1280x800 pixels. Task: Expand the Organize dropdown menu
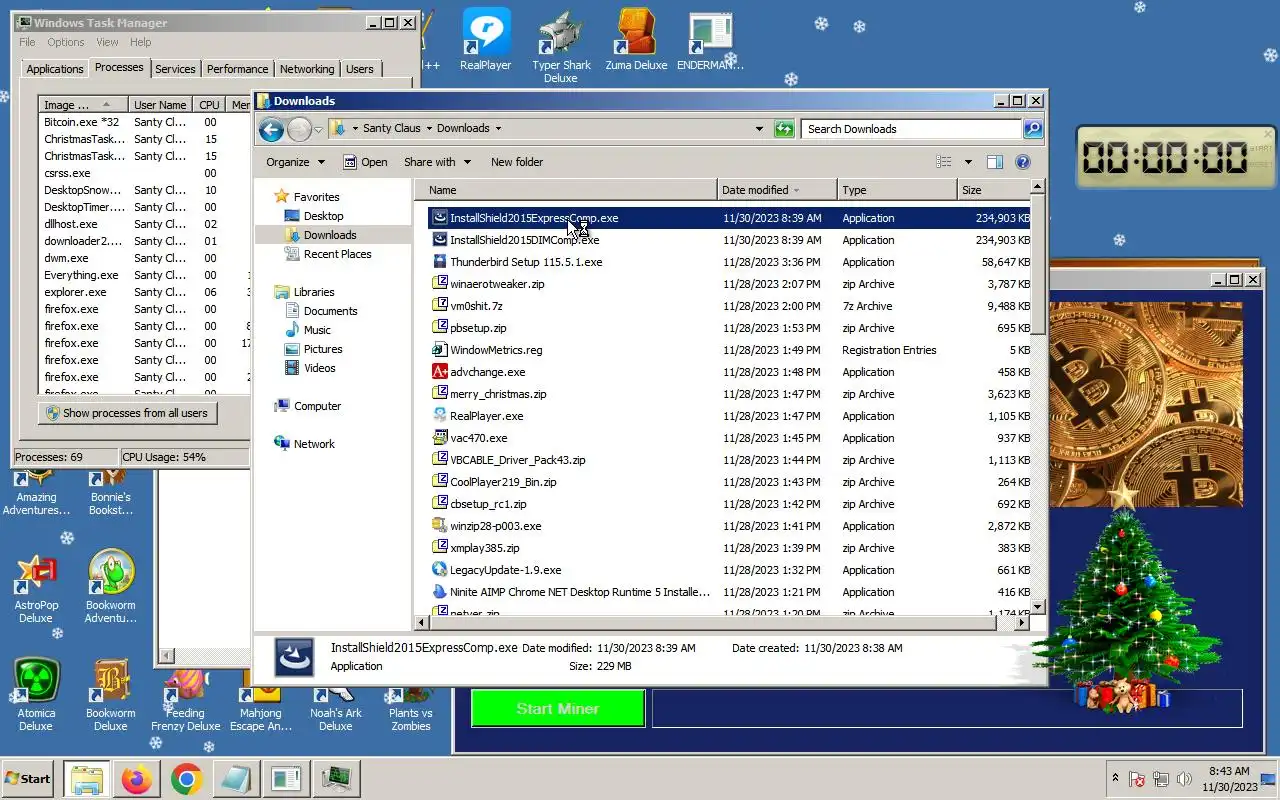(295, 162)
